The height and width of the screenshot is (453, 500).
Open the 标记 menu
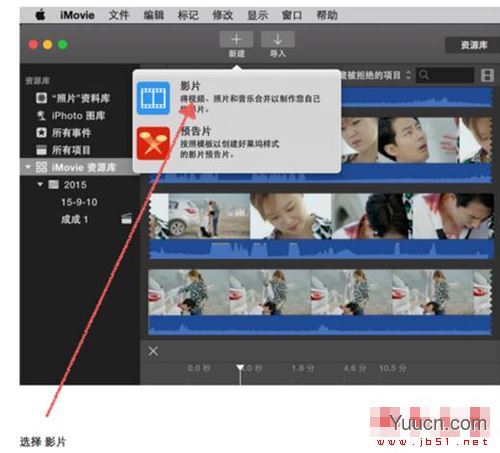(x=188, y=15)
